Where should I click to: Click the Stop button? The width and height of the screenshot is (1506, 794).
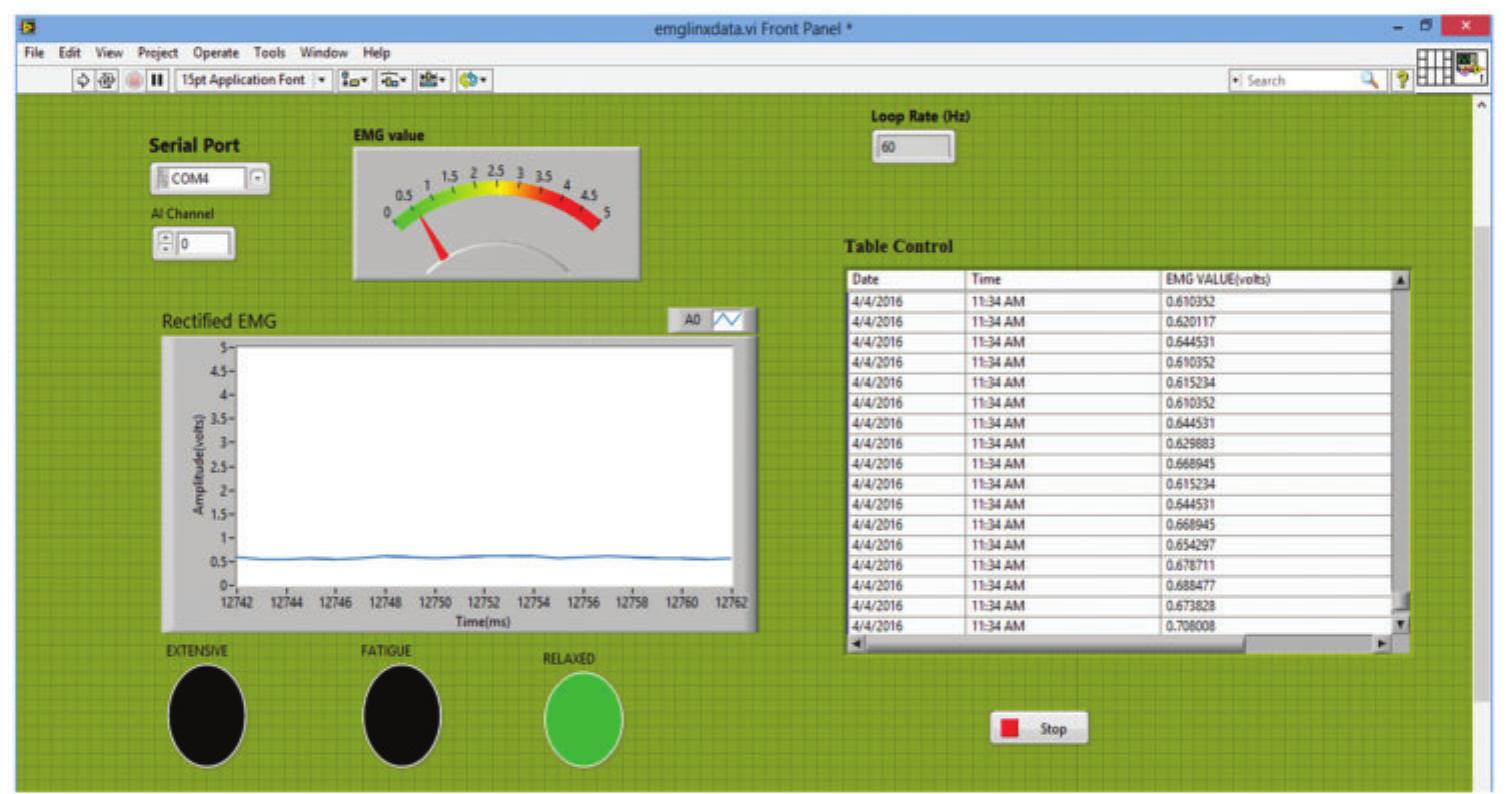coord(1038,729)
